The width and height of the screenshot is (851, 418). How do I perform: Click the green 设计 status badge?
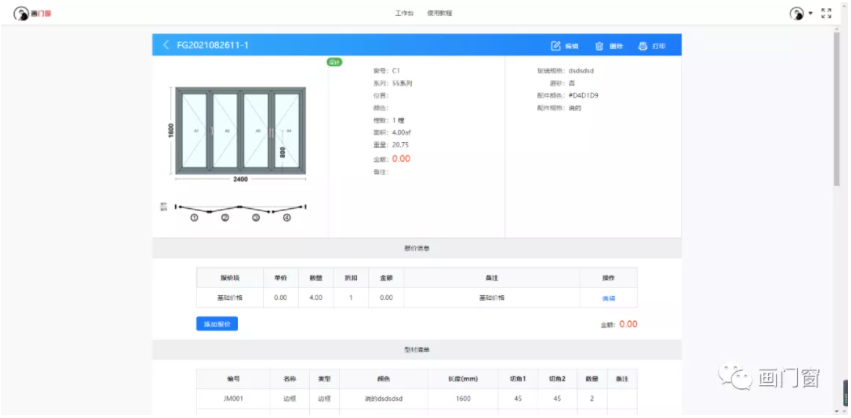[x=335, y=62]
